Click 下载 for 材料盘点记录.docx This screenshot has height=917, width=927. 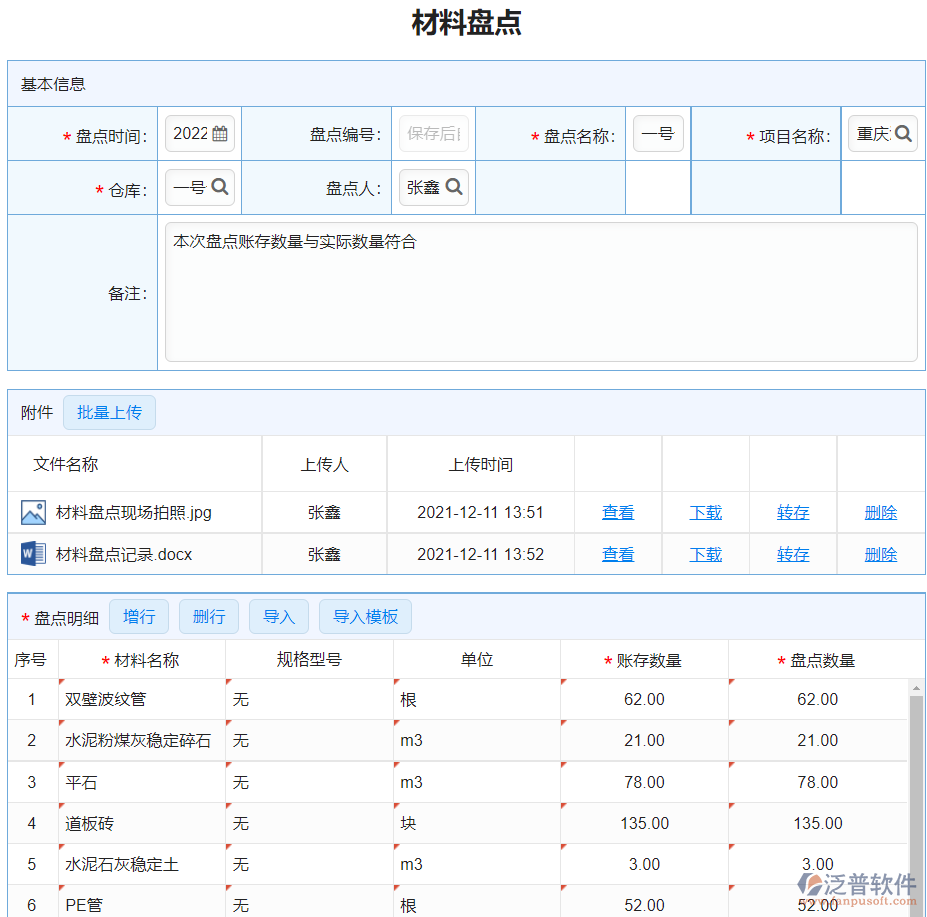tap(705, 554)
